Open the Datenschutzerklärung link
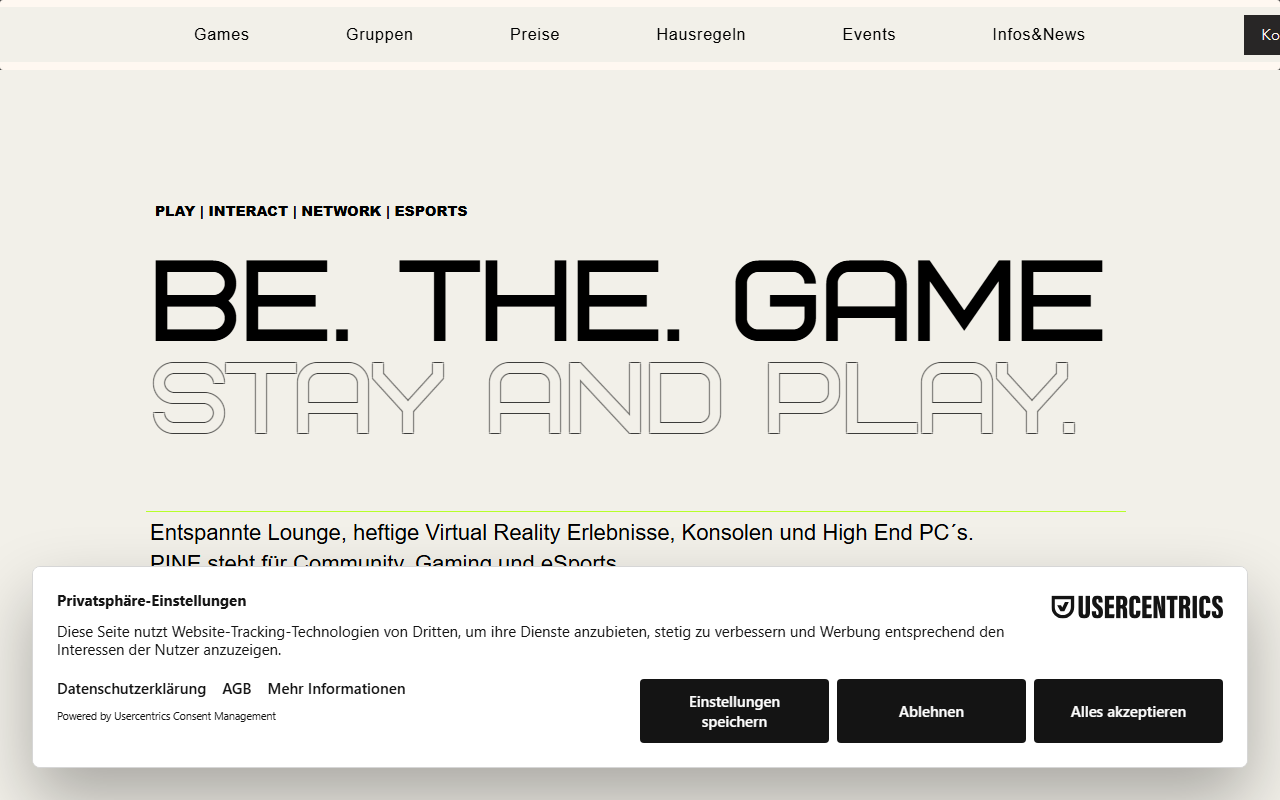This screenshot has height=800, width=1280. click(131, 689)
